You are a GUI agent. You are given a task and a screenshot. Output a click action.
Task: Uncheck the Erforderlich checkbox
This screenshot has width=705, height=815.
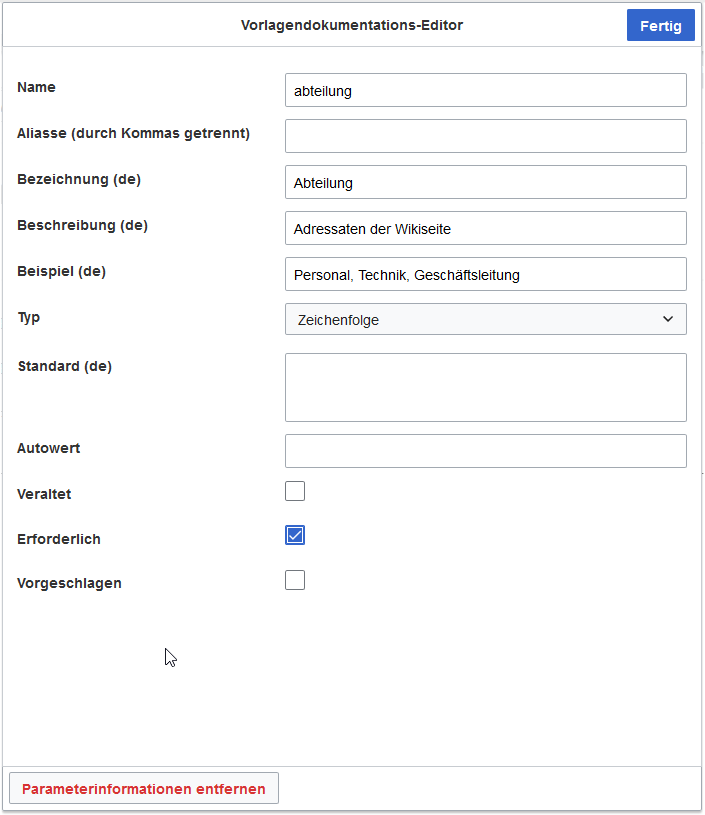click(x=295, y=535)
